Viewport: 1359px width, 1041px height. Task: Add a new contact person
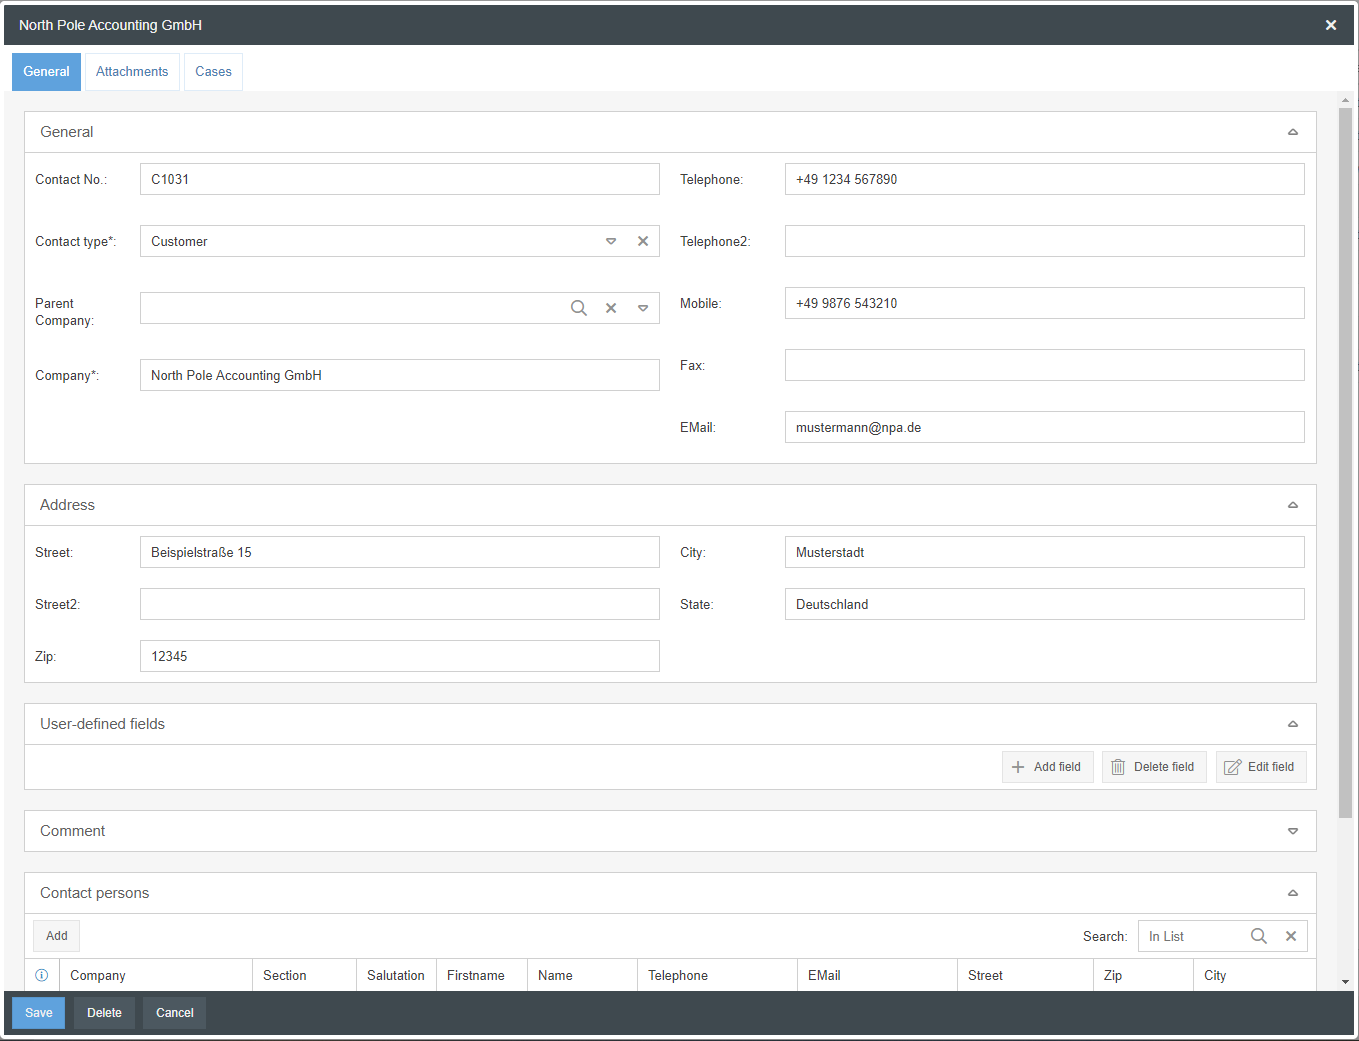(56, 936)
